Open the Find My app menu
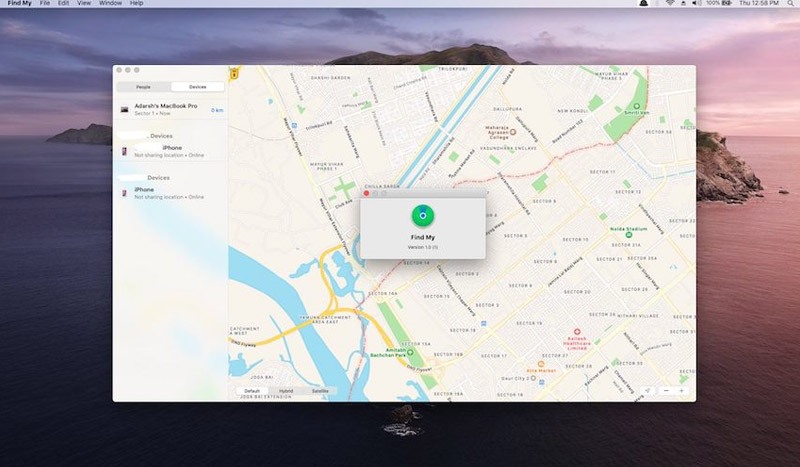The image size is (800, 467). click(19, 3)
